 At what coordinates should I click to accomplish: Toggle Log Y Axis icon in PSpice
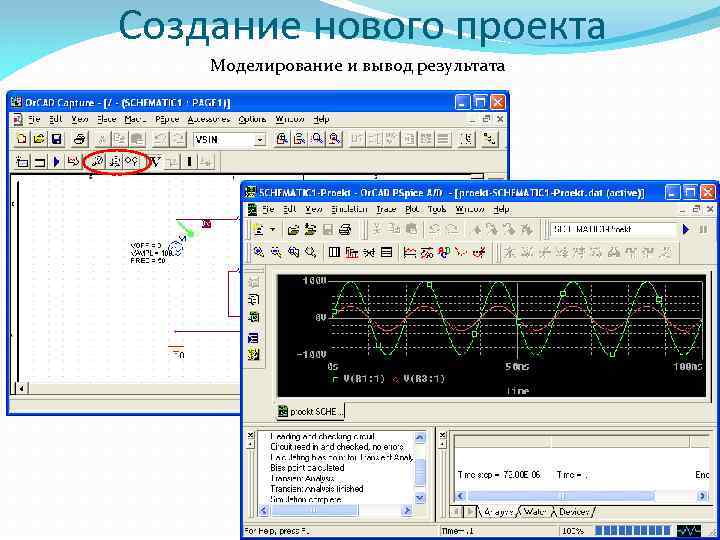387,252
